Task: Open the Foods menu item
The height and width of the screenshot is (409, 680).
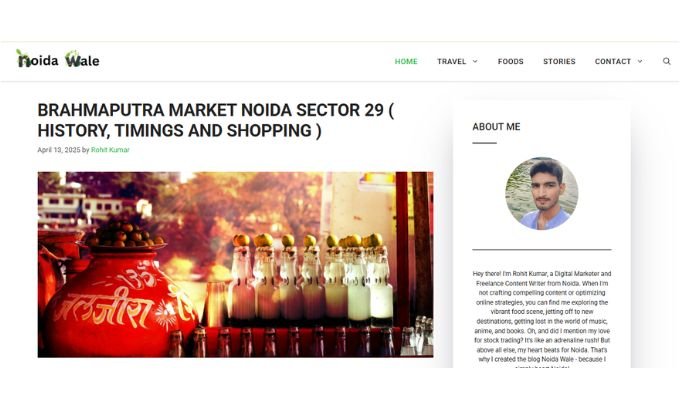Action: (510, 61)
